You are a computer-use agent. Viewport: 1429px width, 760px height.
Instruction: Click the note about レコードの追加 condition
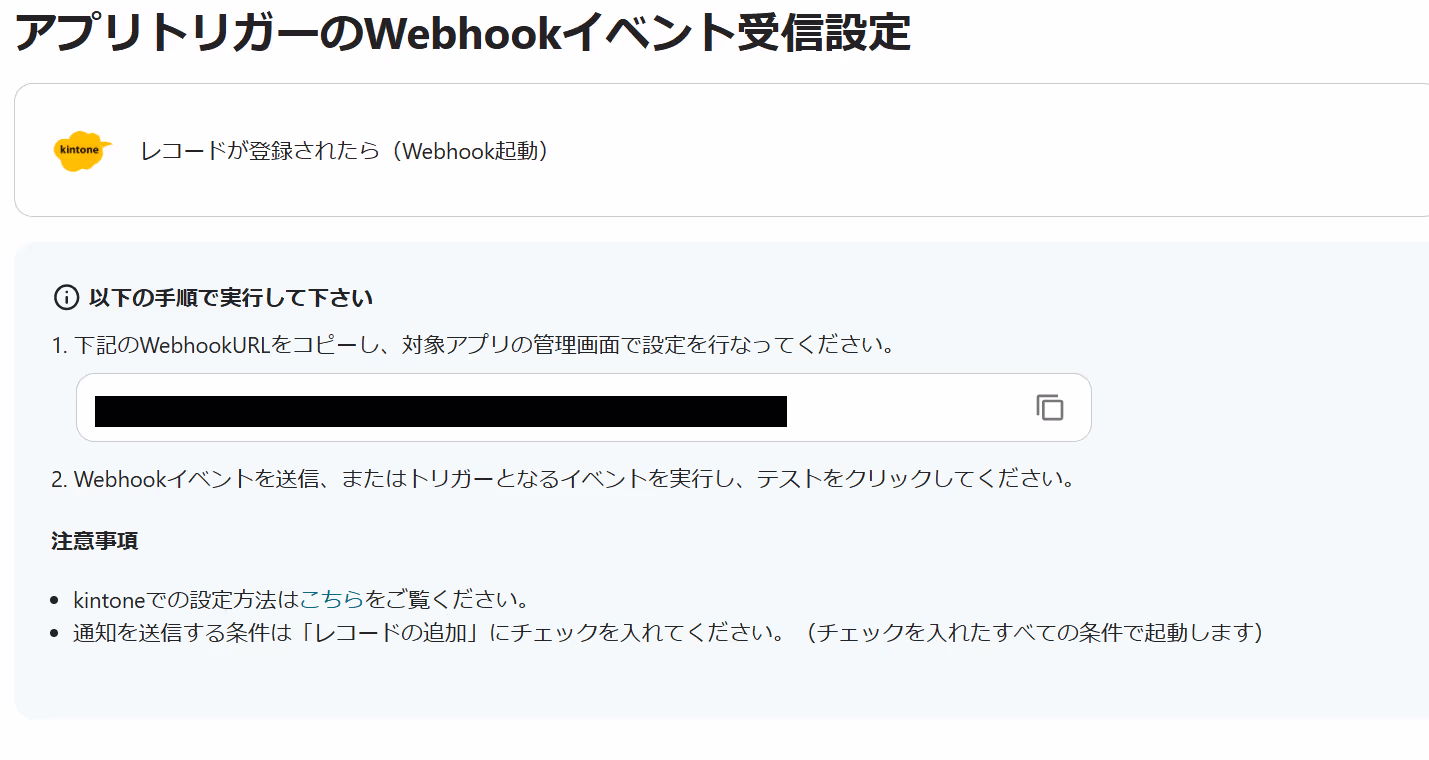point(668,633)
